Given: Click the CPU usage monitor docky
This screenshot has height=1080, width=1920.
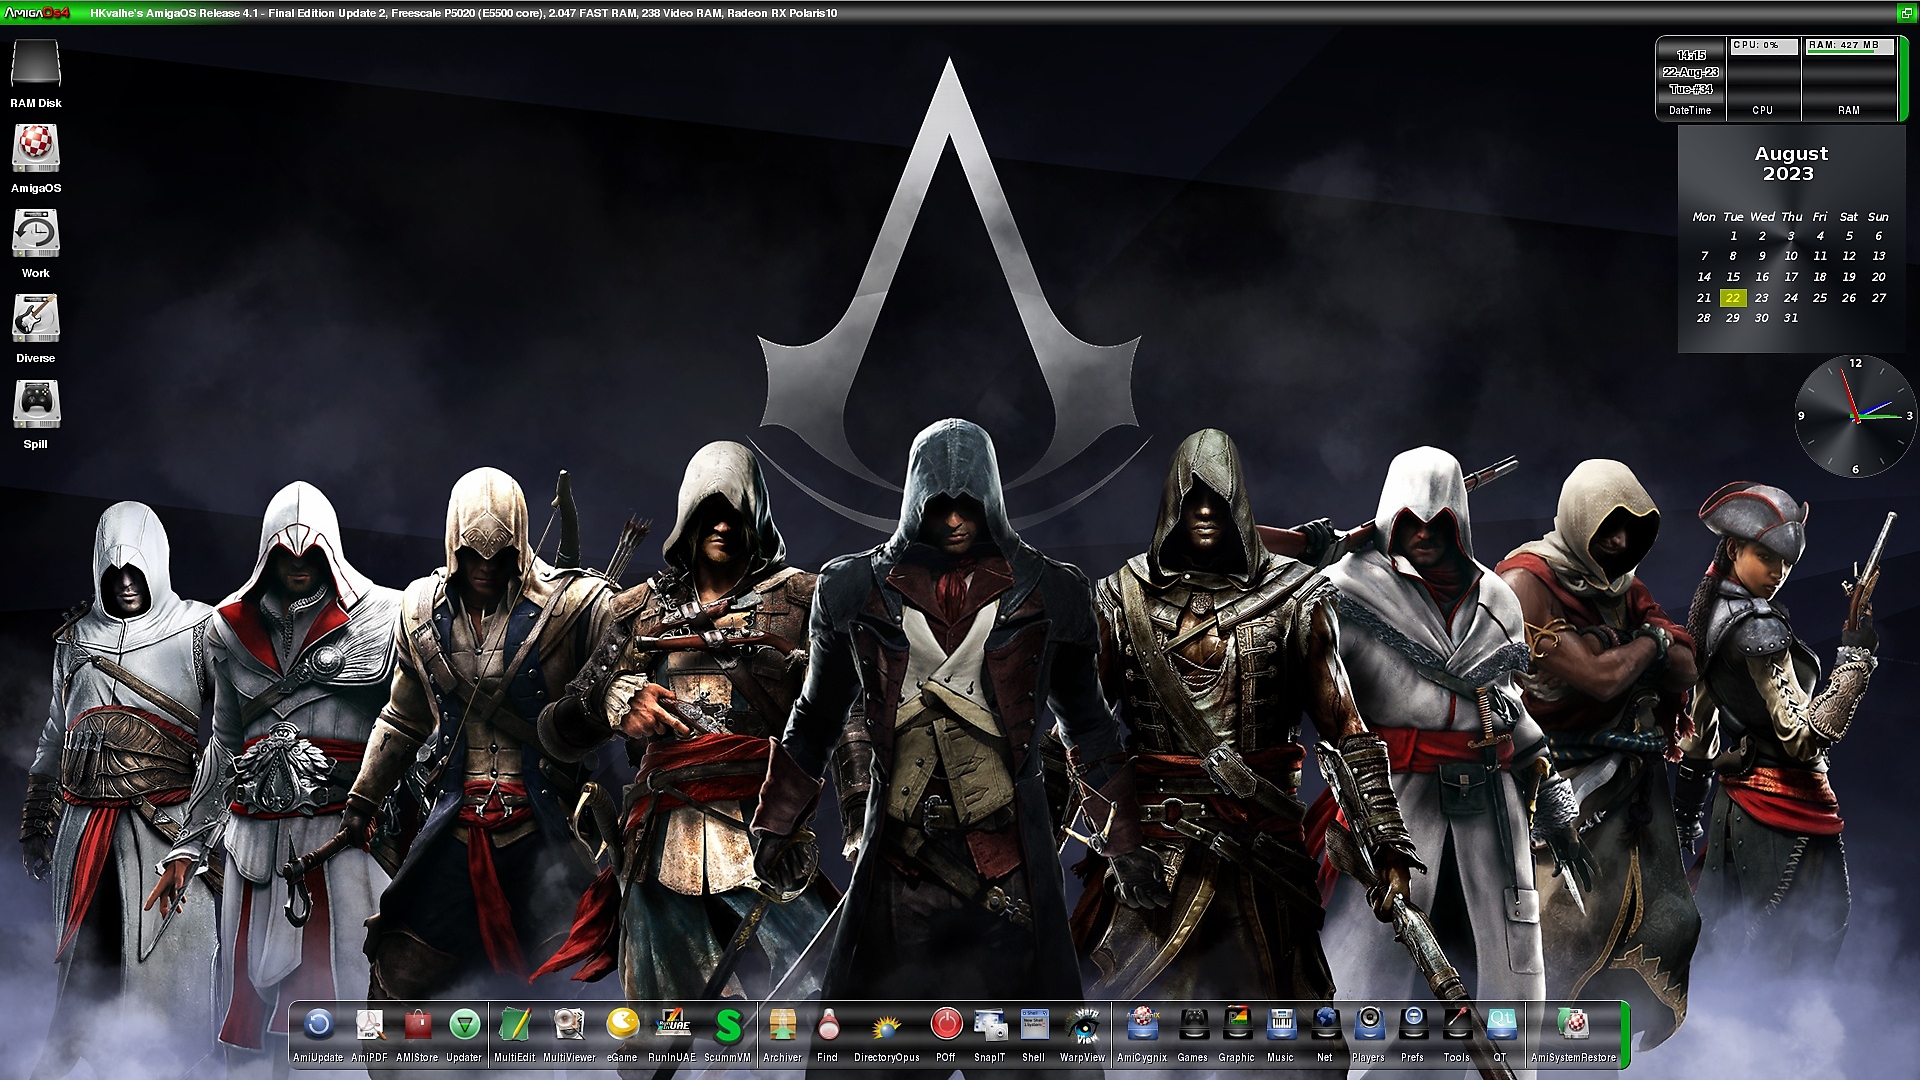Looking at the screenshot, I should (x=1763, y=78).
